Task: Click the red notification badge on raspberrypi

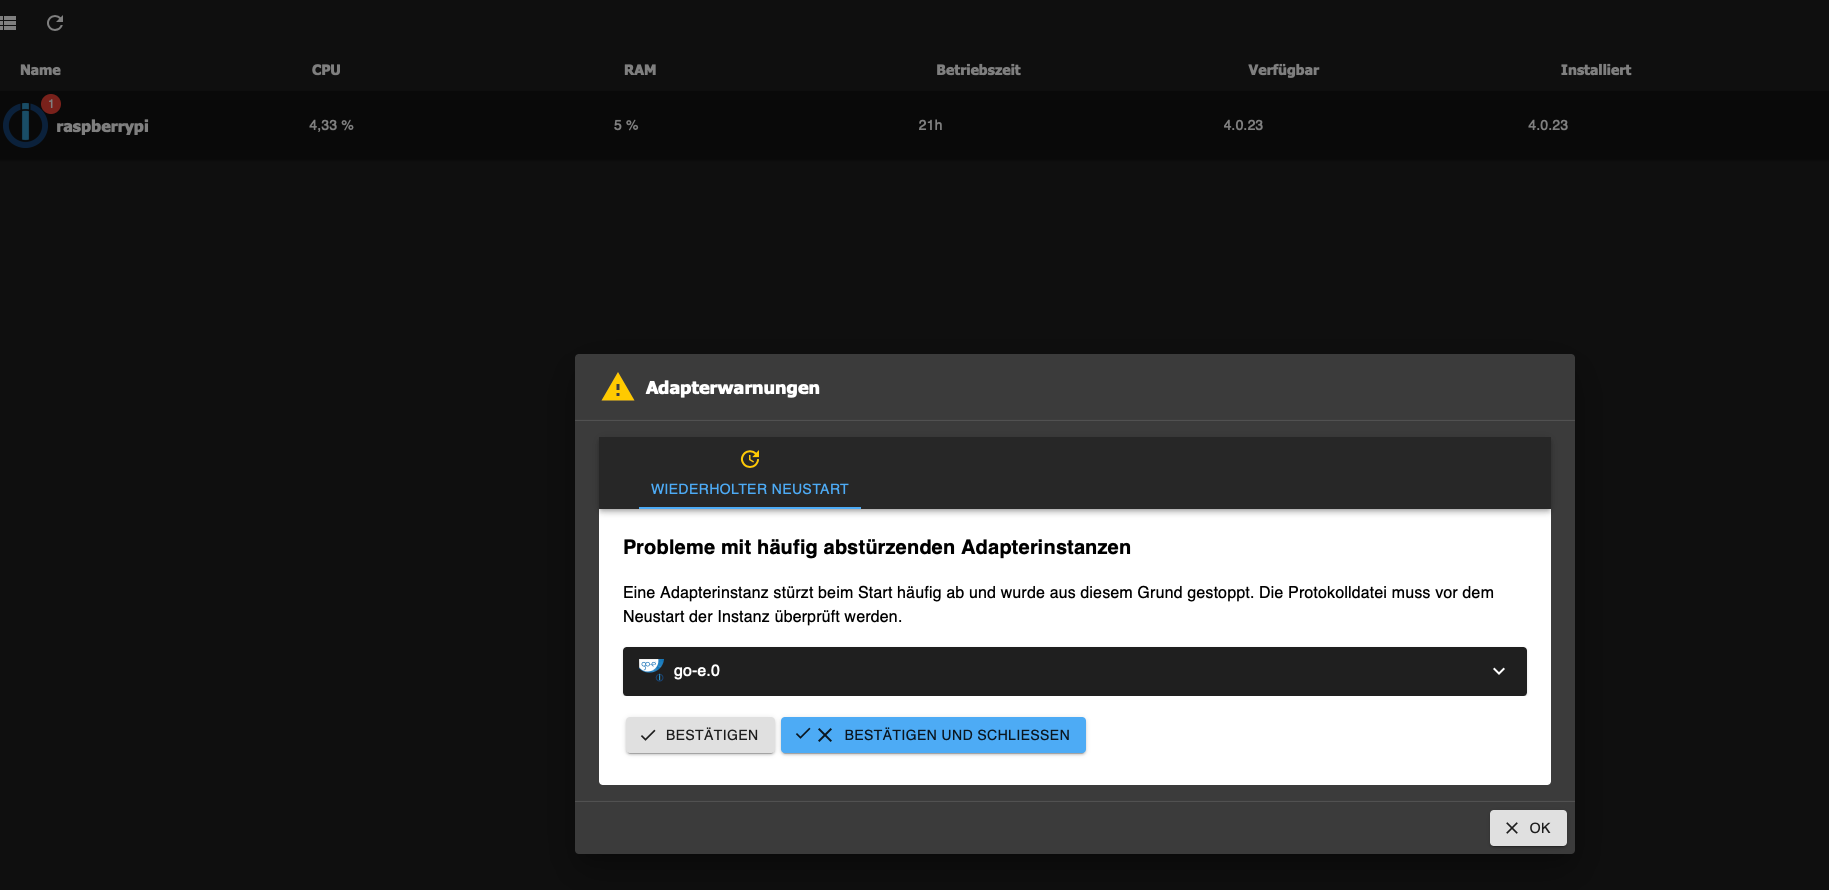Action: click(x=51, y=104)
